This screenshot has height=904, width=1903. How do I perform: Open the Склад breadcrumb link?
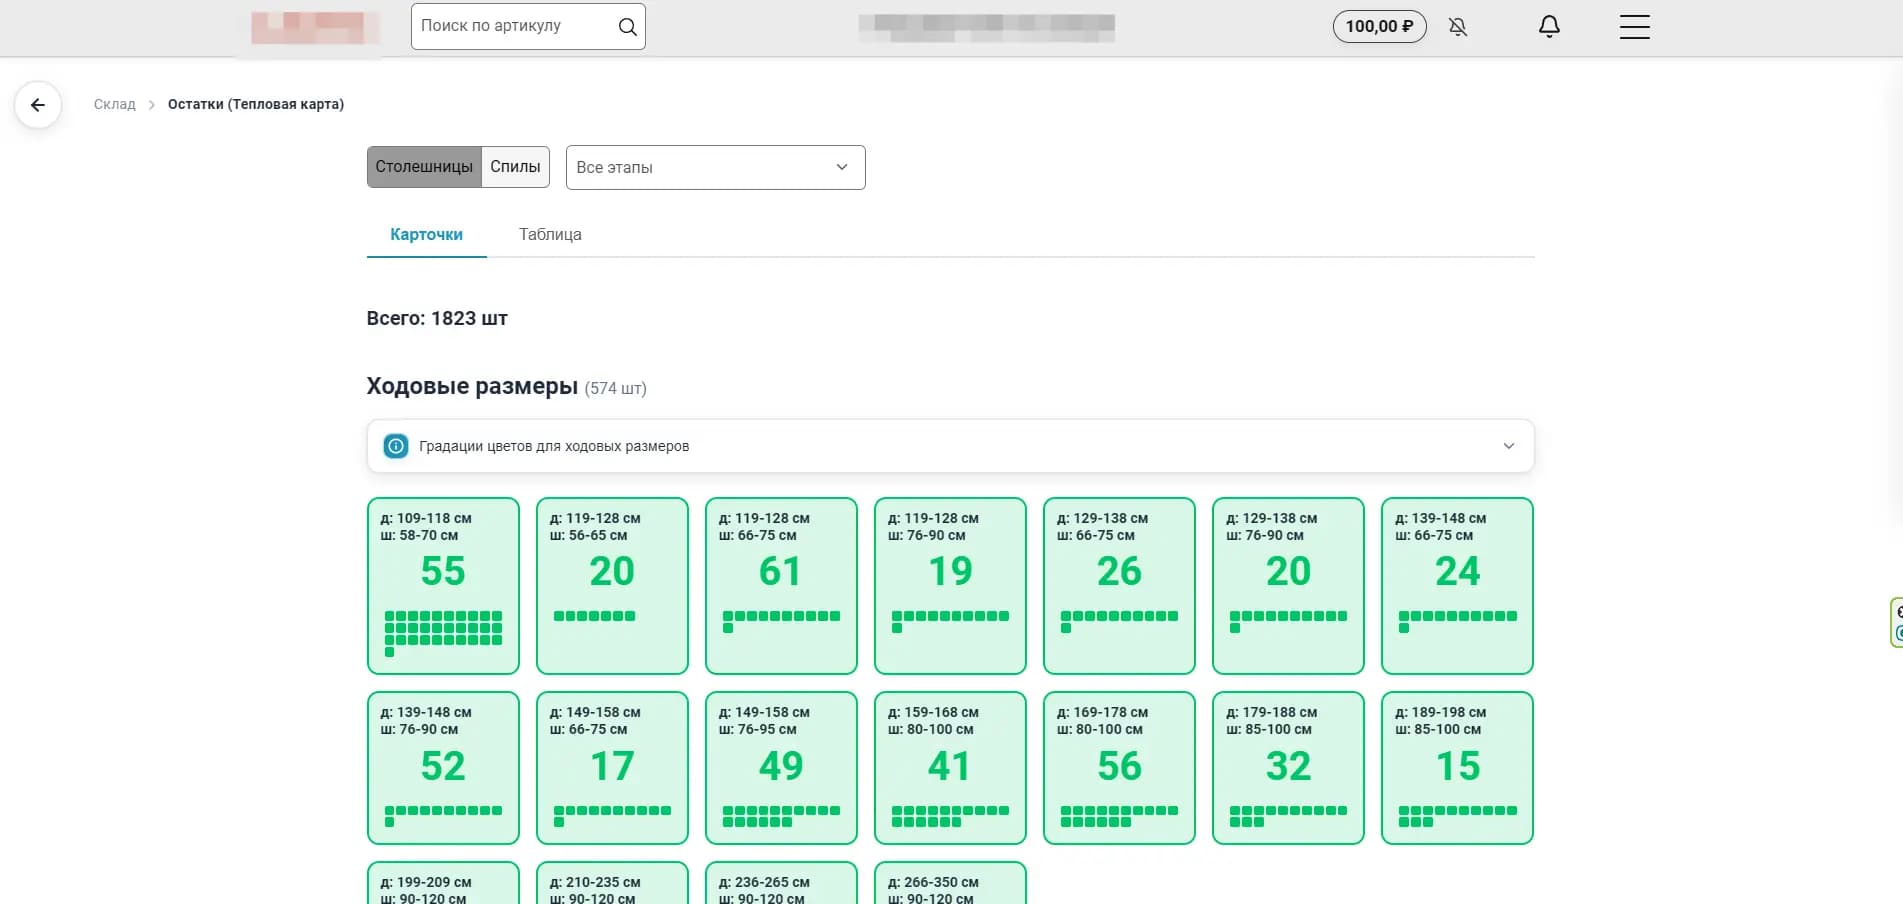pyautogui.click(x=115, y=104)
